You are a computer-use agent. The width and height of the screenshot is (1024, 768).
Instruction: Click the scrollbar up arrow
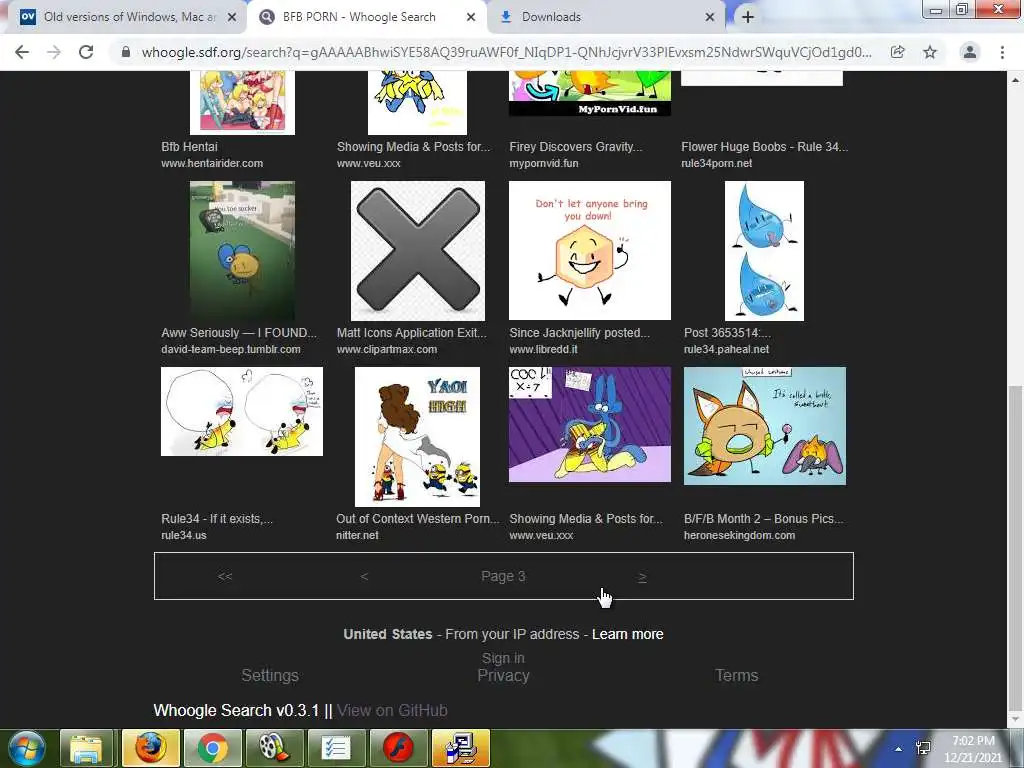pos(1015,80)
